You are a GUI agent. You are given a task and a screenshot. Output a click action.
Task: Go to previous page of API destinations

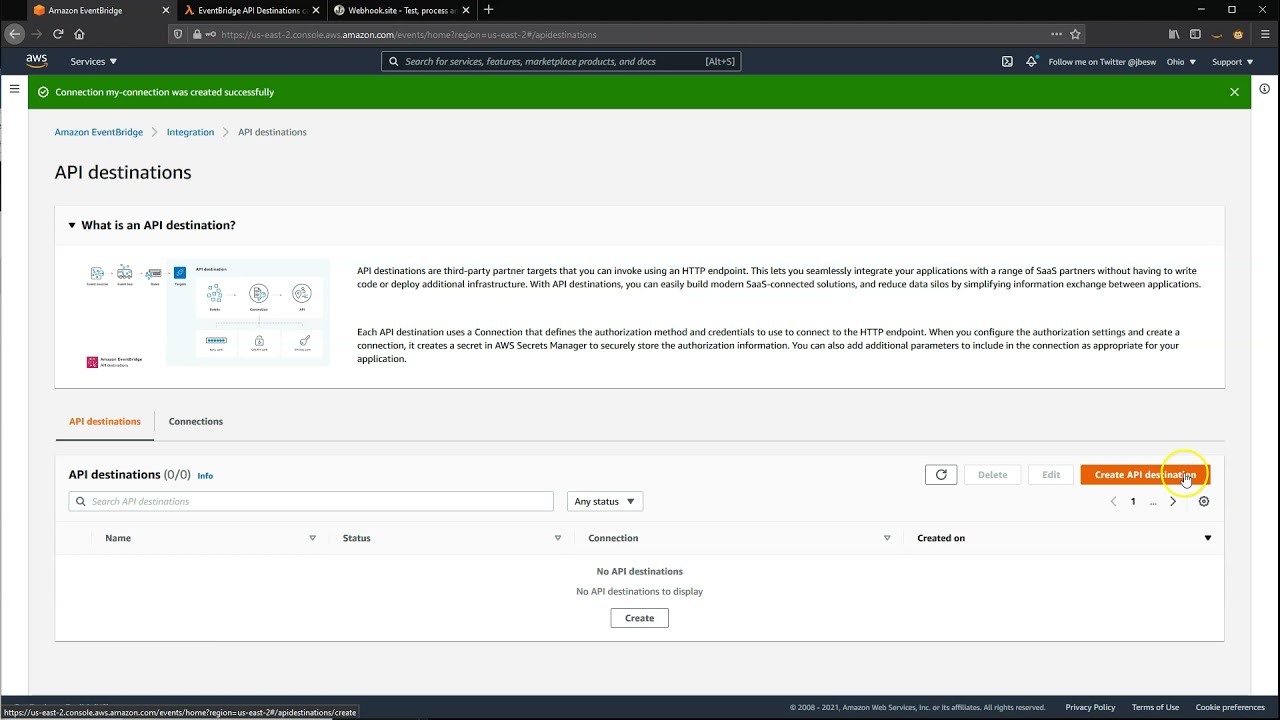point(1113,502)
